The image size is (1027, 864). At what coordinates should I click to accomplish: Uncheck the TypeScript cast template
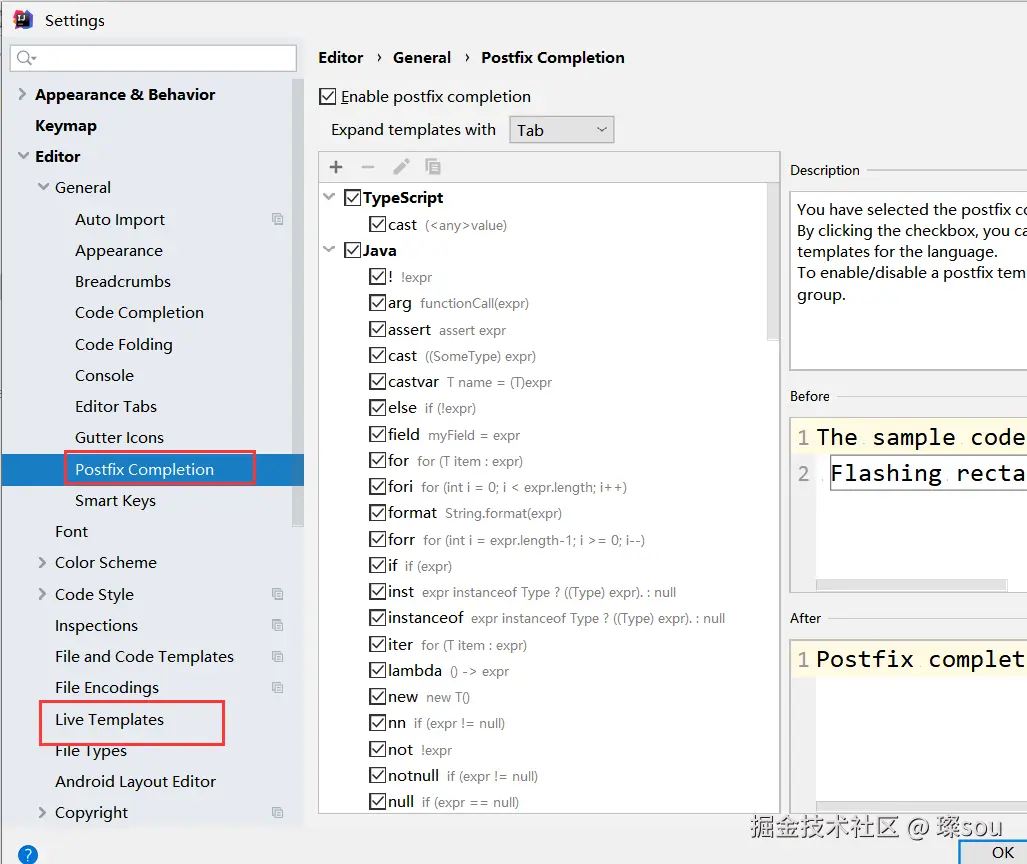[377, 225]
